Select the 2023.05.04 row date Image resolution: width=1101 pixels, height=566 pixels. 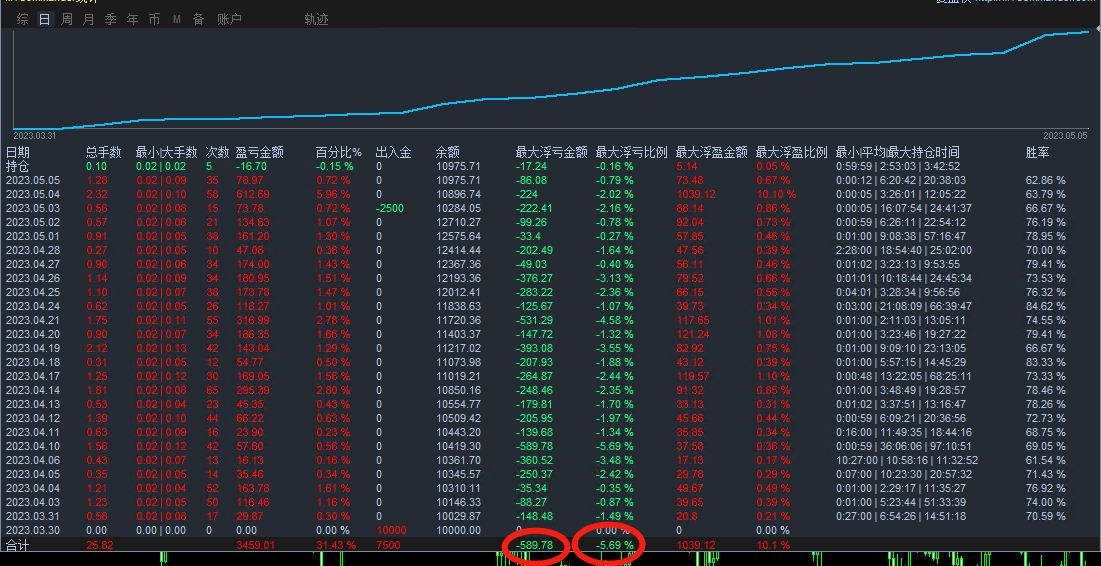click(33, 194)
